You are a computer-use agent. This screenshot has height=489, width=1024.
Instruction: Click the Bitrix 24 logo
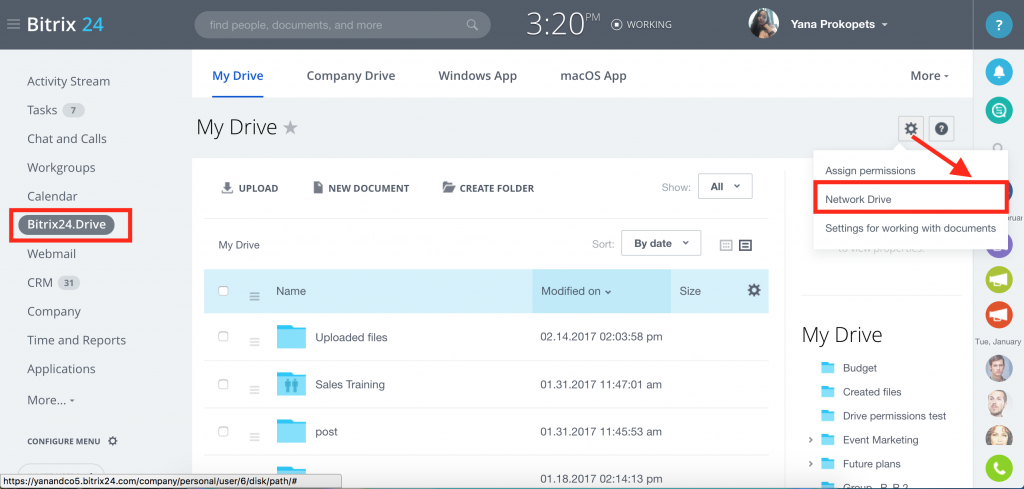65,25
